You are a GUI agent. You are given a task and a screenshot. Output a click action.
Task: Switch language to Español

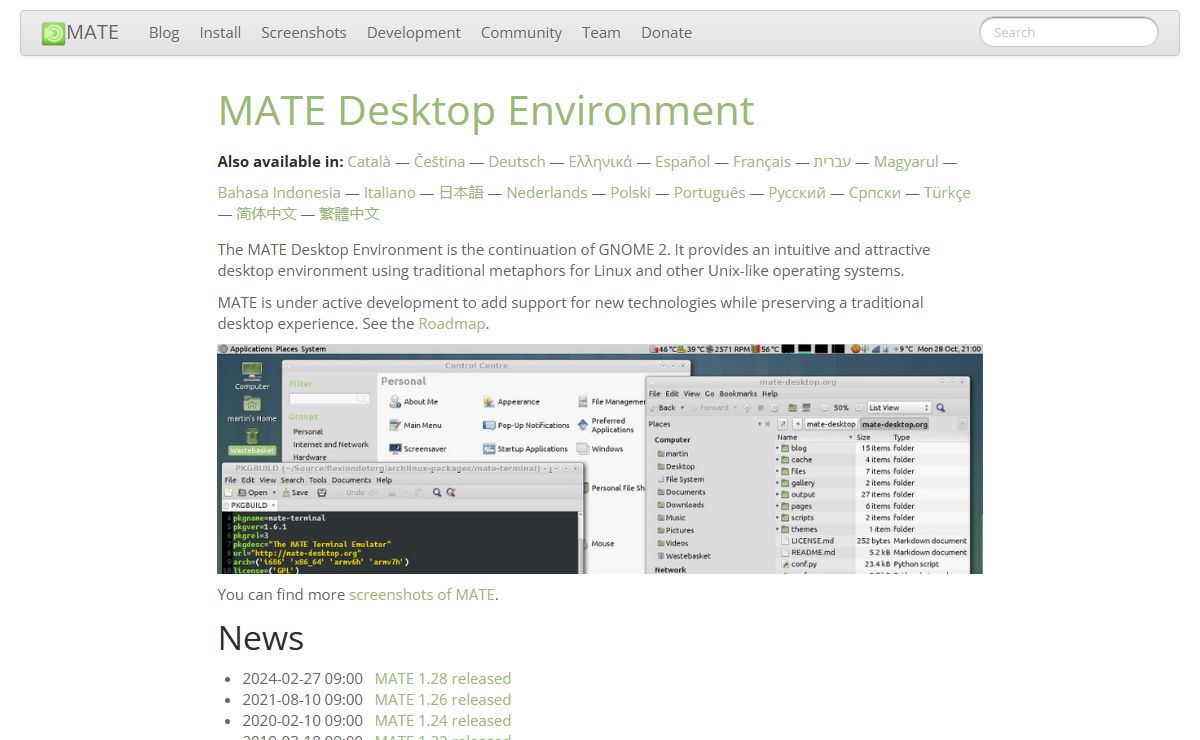click(682, 161)
